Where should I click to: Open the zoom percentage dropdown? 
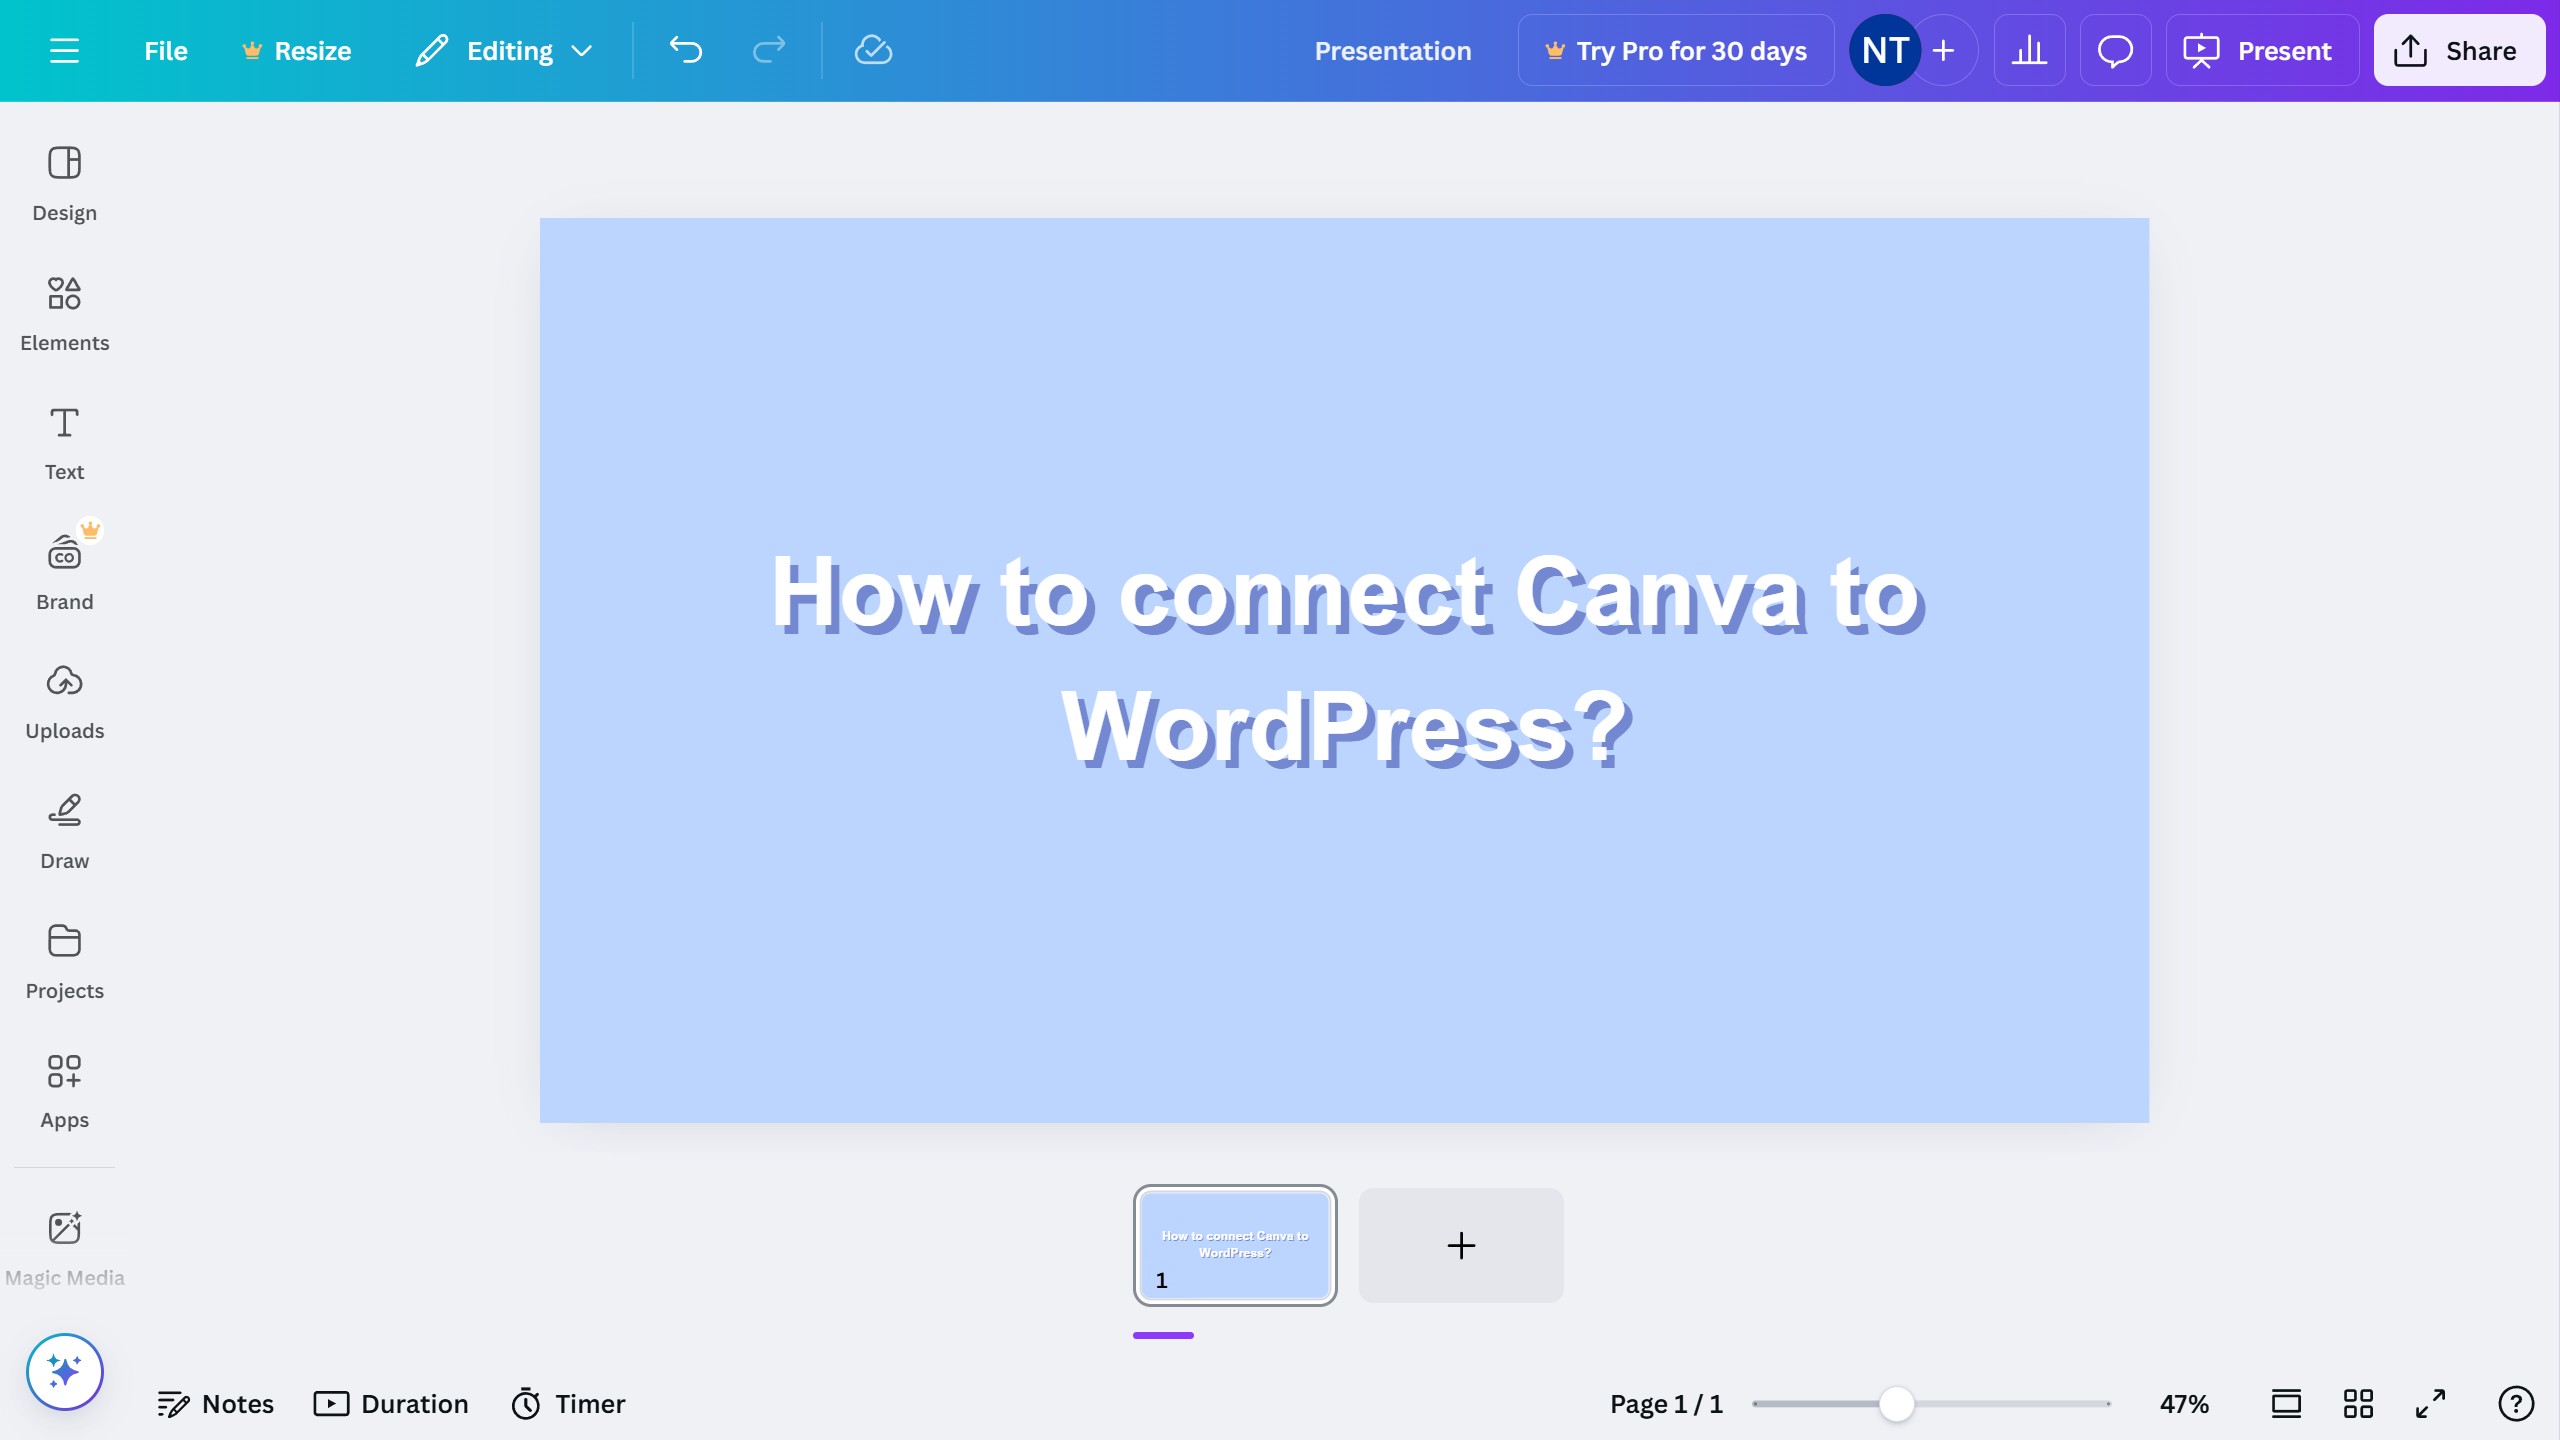pyautogui.click(x=2183, y=1403)
